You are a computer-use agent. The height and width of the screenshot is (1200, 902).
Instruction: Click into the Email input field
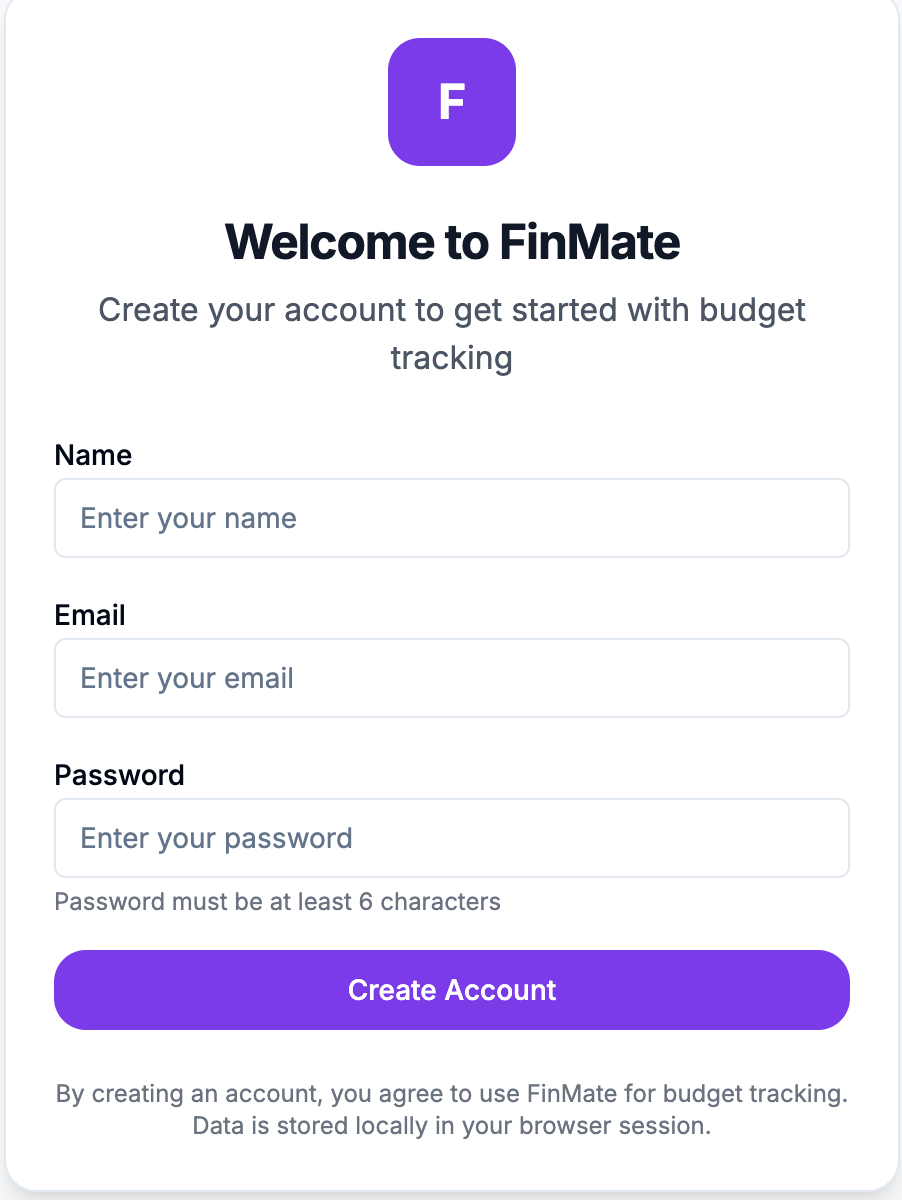pos(452,678)
